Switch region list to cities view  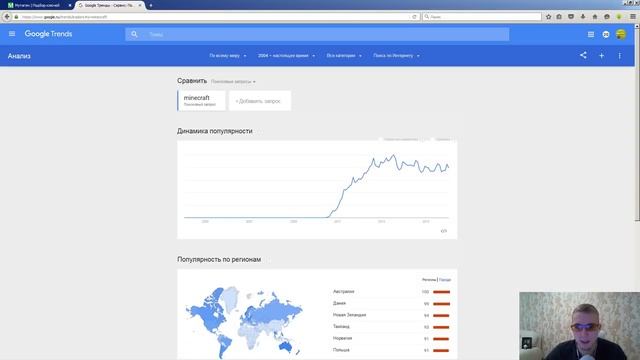click(x=445, y=280)
